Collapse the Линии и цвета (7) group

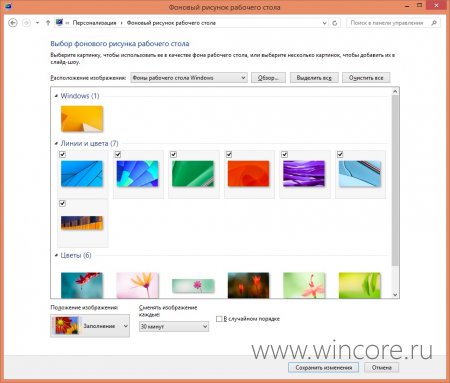click(56, 143)
